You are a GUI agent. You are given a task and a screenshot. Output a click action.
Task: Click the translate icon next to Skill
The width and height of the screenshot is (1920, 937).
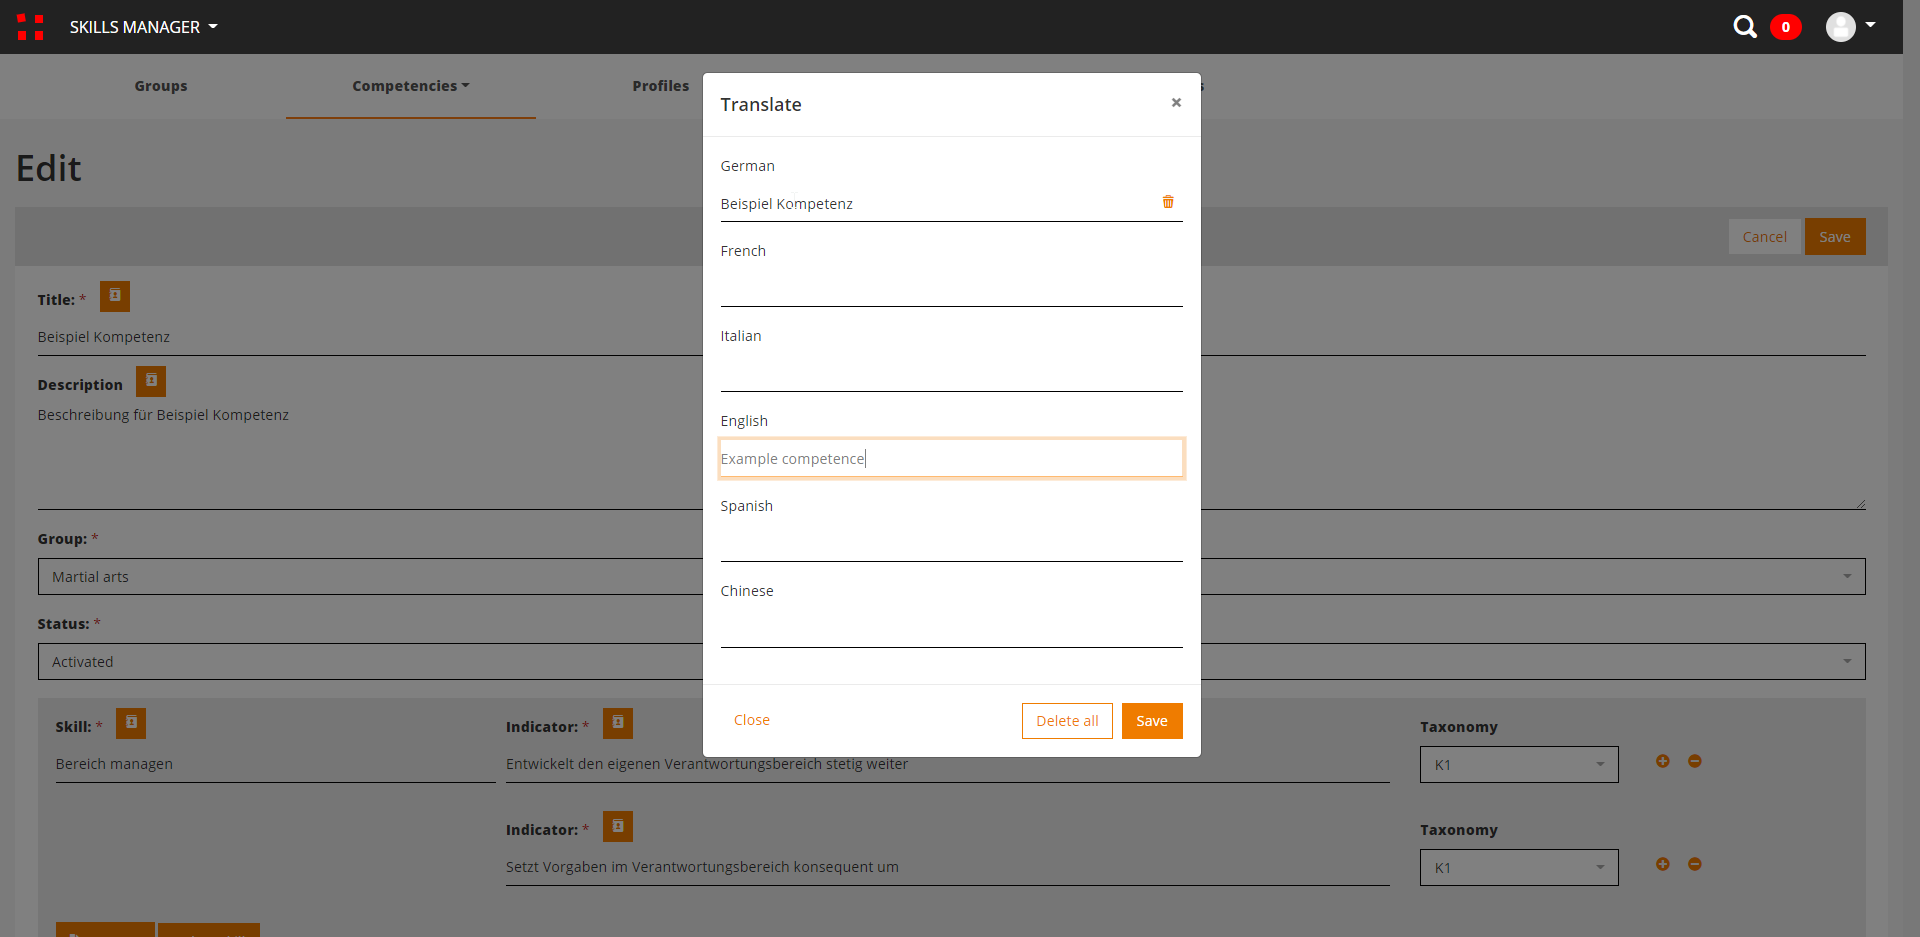[131, 723]
